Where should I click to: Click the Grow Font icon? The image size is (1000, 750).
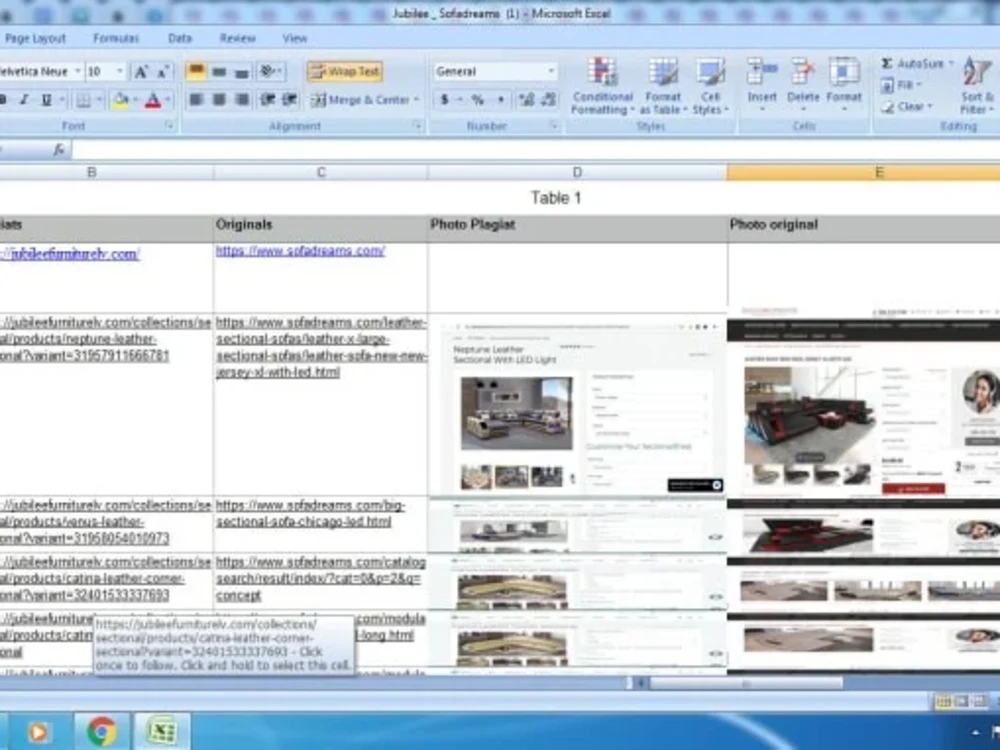coord(142,71)
